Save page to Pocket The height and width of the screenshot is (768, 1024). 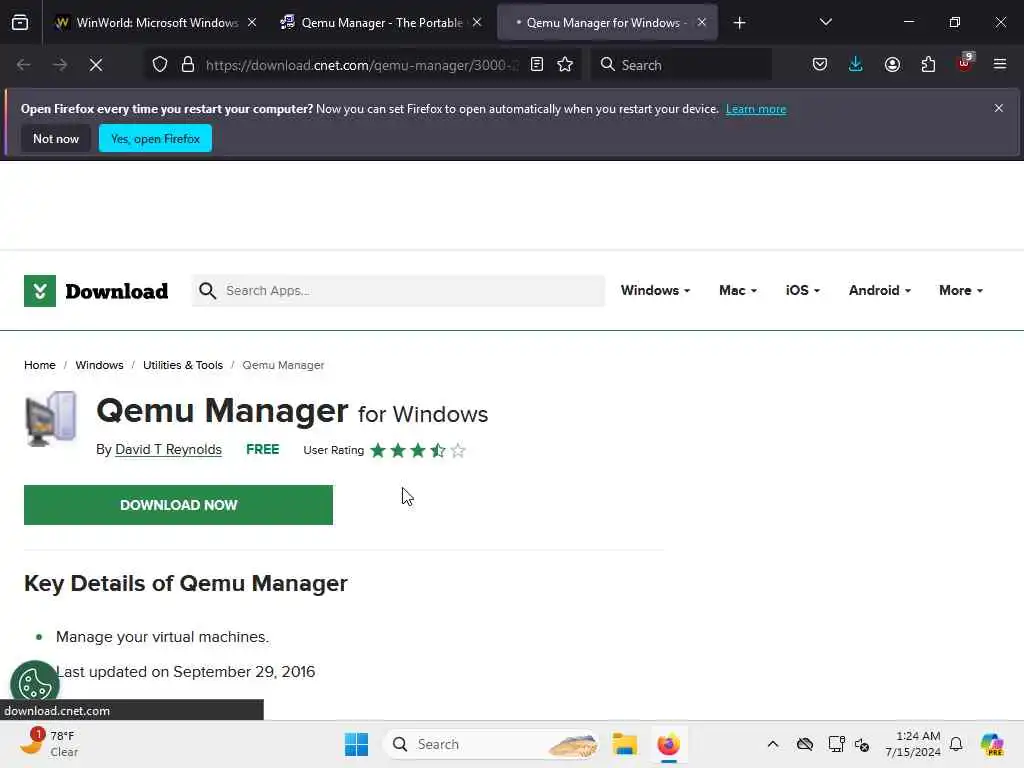820,65
